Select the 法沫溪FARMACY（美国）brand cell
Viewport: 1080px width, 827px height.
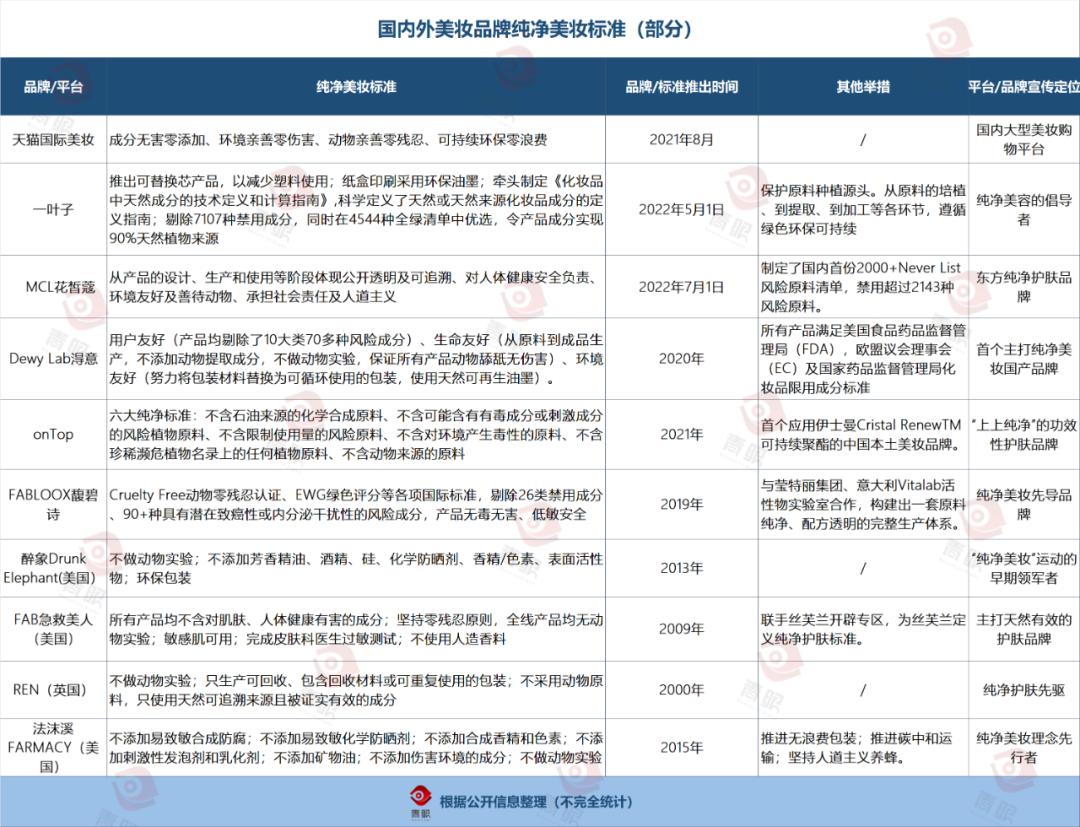[53, 747]
